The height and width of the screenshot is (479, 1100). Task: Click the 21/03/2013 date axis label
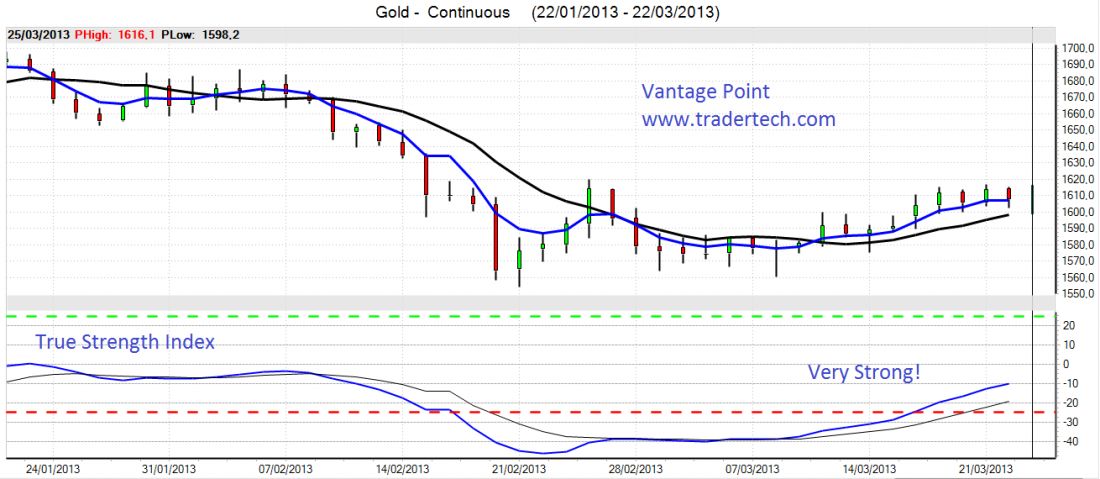coord(985,467)
